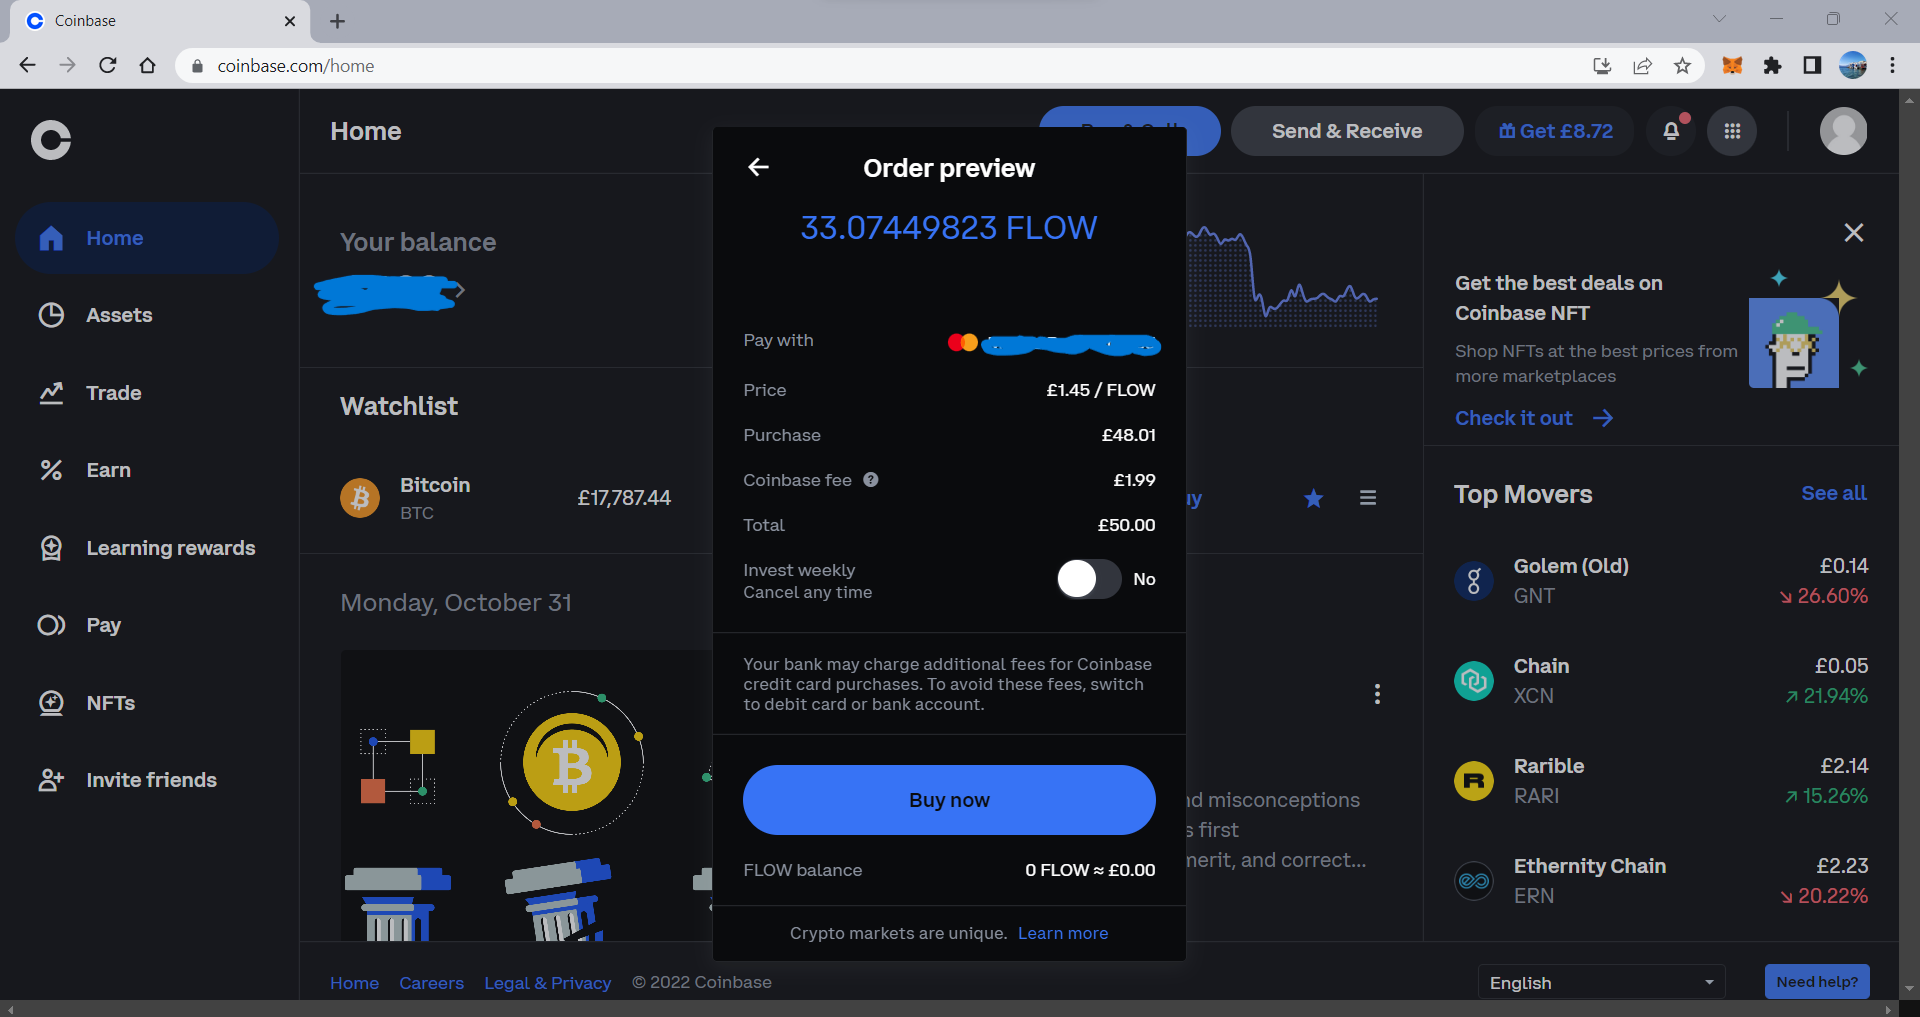Open Chrome's three-dot menu
1920x1017 pixels.
pos(1892,66)
